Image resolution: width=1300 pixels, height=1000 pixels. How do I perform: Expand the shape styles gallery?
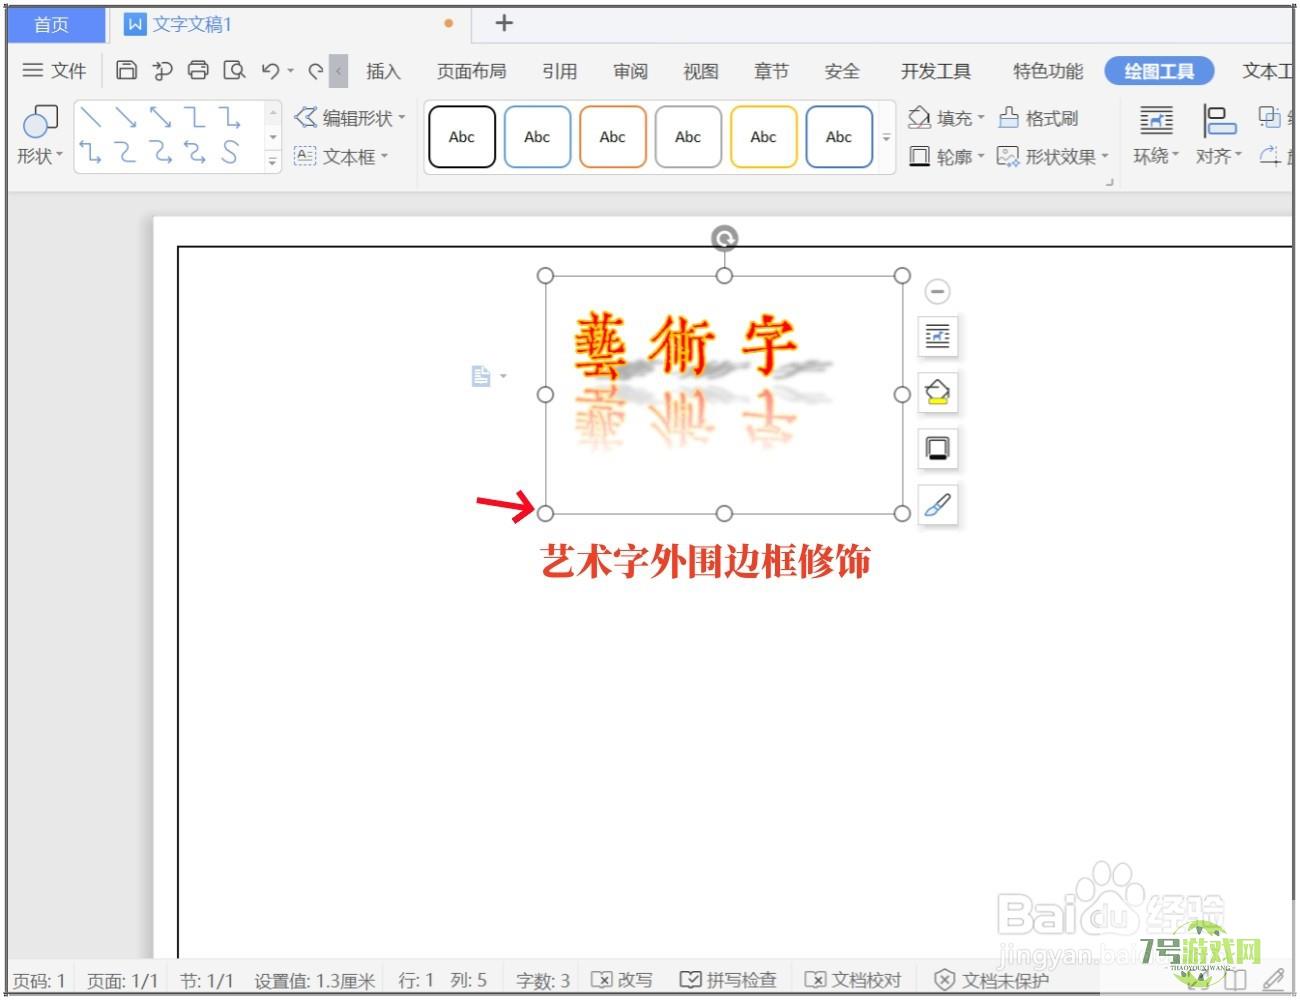pos(886,137)
